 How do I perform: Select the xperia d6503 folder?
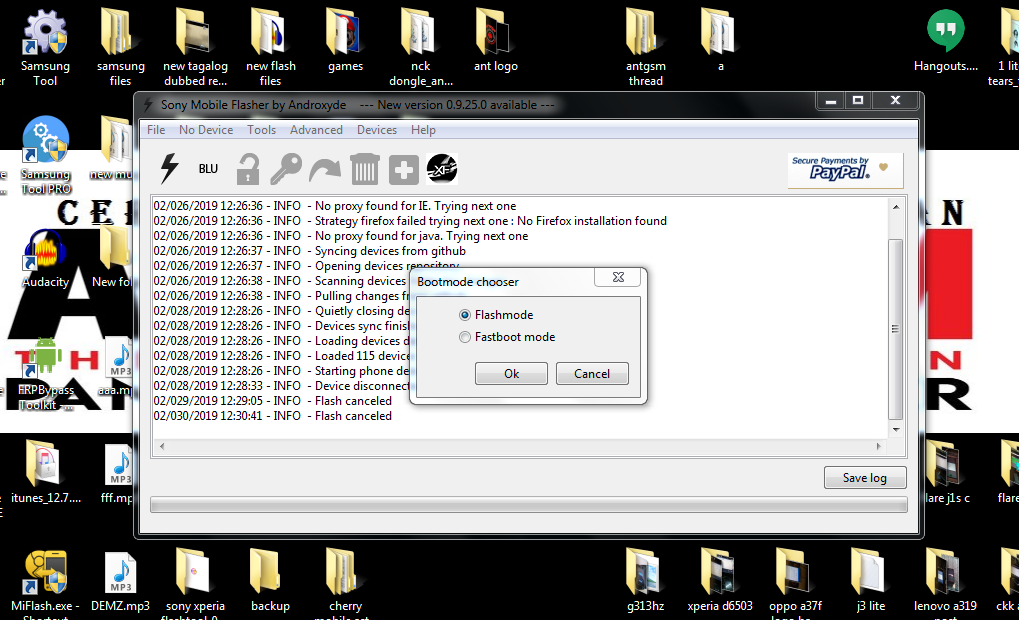[720, 581]
